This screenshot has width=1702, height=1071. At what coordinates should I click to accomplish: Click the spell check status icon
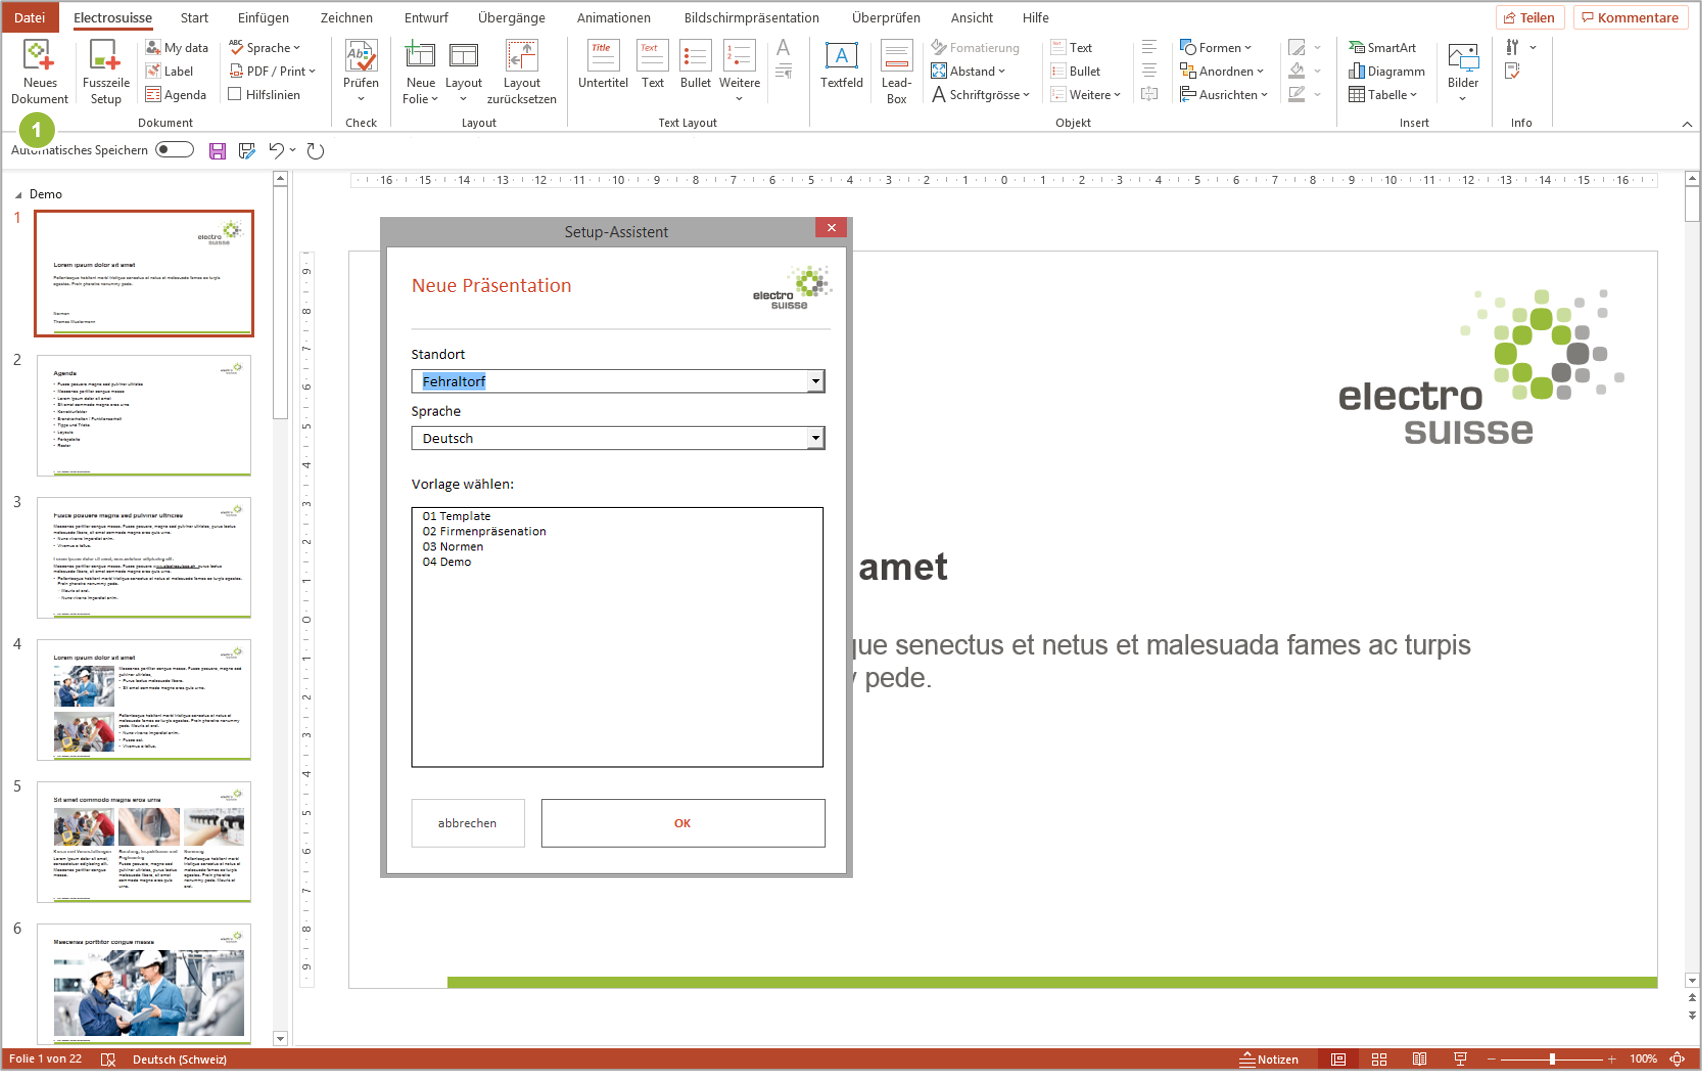point(109,1059)
